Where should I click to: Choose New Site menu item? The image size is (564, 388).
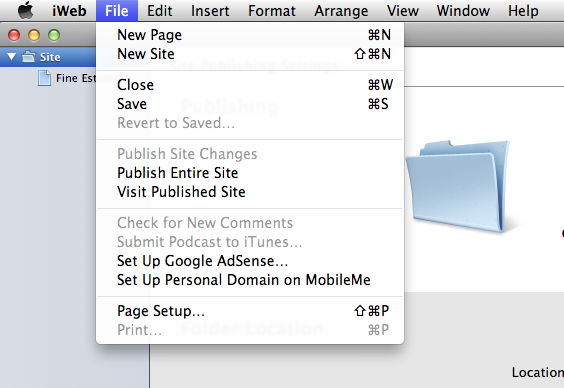(250, 54)
